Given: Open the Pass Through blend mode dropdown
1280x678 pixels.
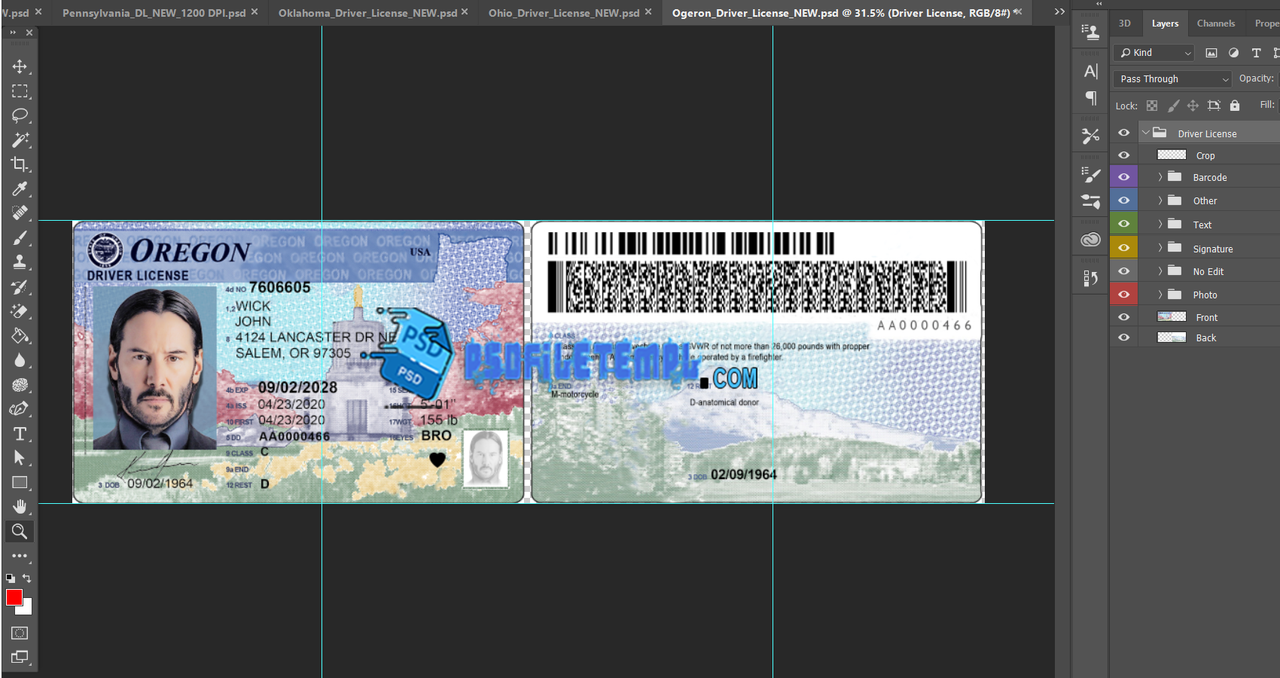Looking at the screenshot, I should click(x=1173, y=79).
